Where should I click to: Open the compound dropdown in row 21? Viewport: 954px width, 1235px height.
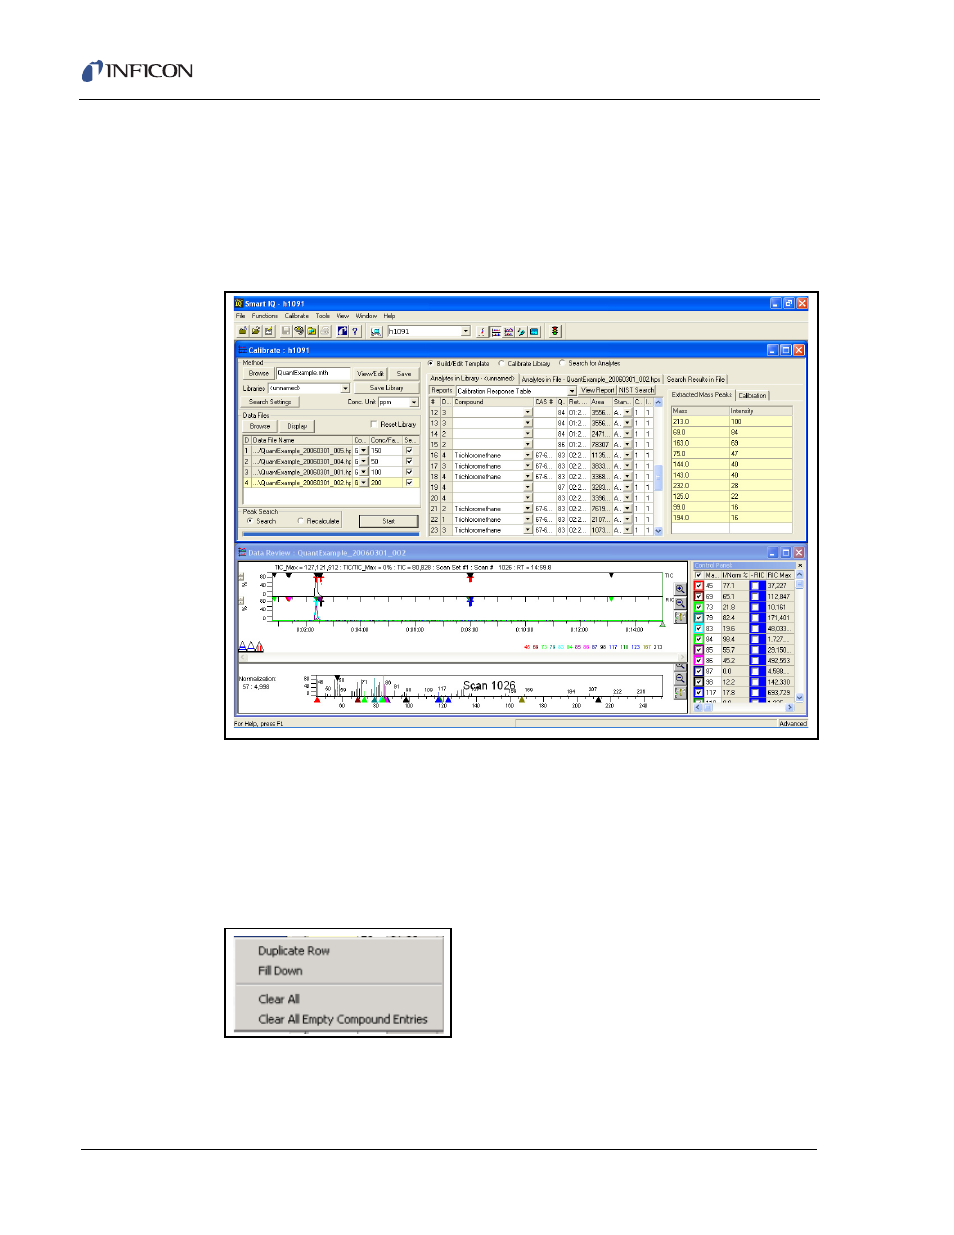[528, 509]
